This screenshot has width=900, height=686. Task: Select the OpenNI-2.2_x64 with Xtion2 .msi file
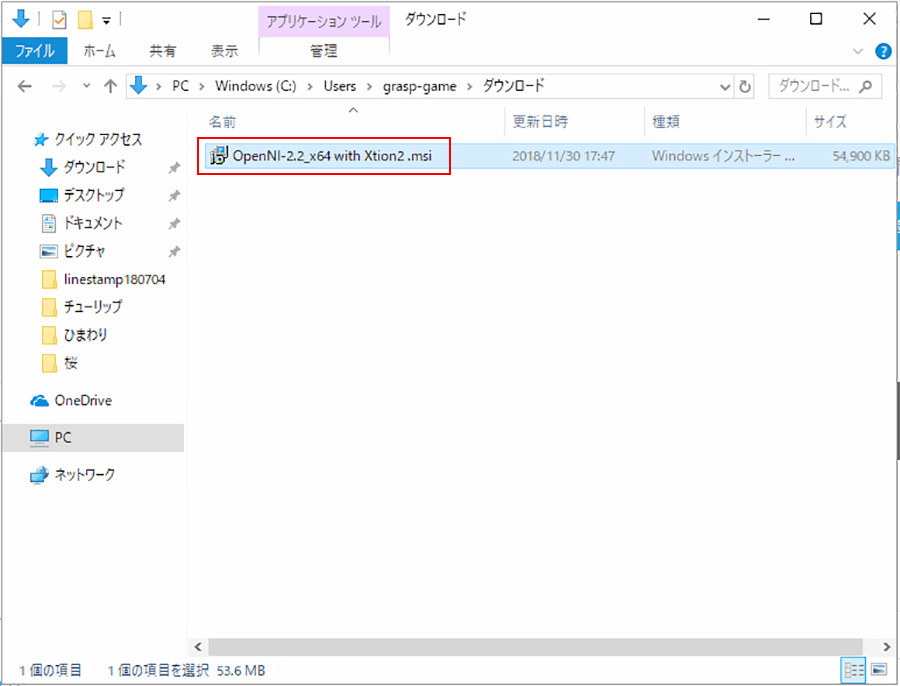[332, 156]
